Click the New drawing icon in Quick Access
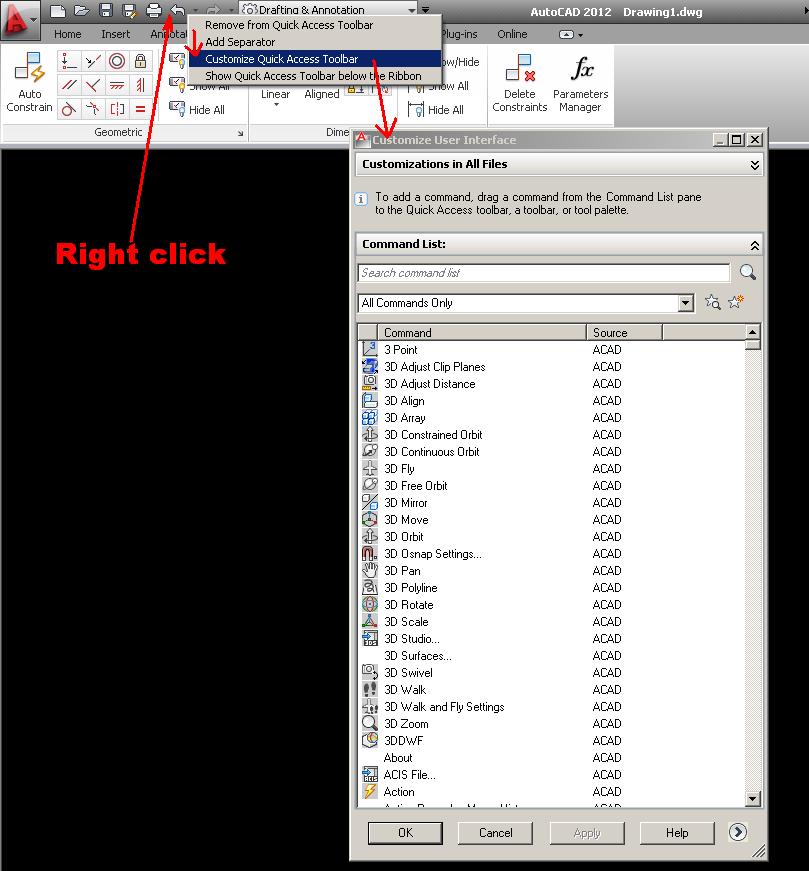This screenshot has width=809, height=871. (x=58, y=11)
